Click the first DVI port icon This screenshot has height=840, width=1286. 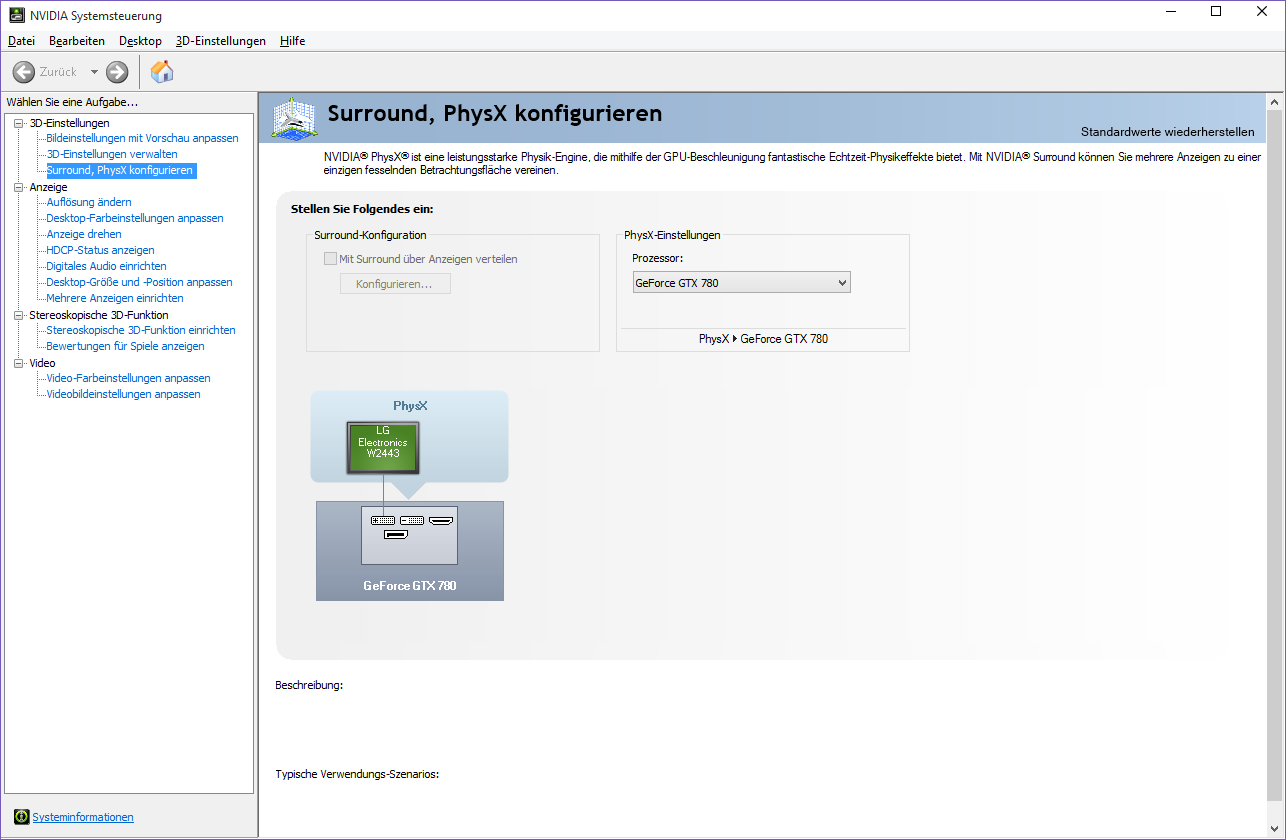pyautogui.click(x=383, y=521)
